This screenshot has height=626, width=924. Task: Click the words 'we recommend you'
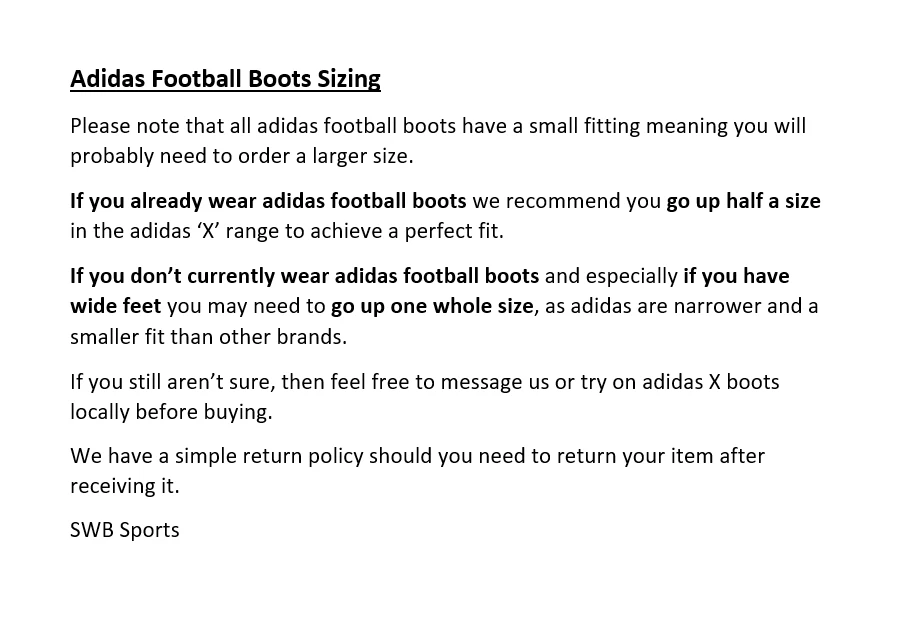(x=566, y=201)
